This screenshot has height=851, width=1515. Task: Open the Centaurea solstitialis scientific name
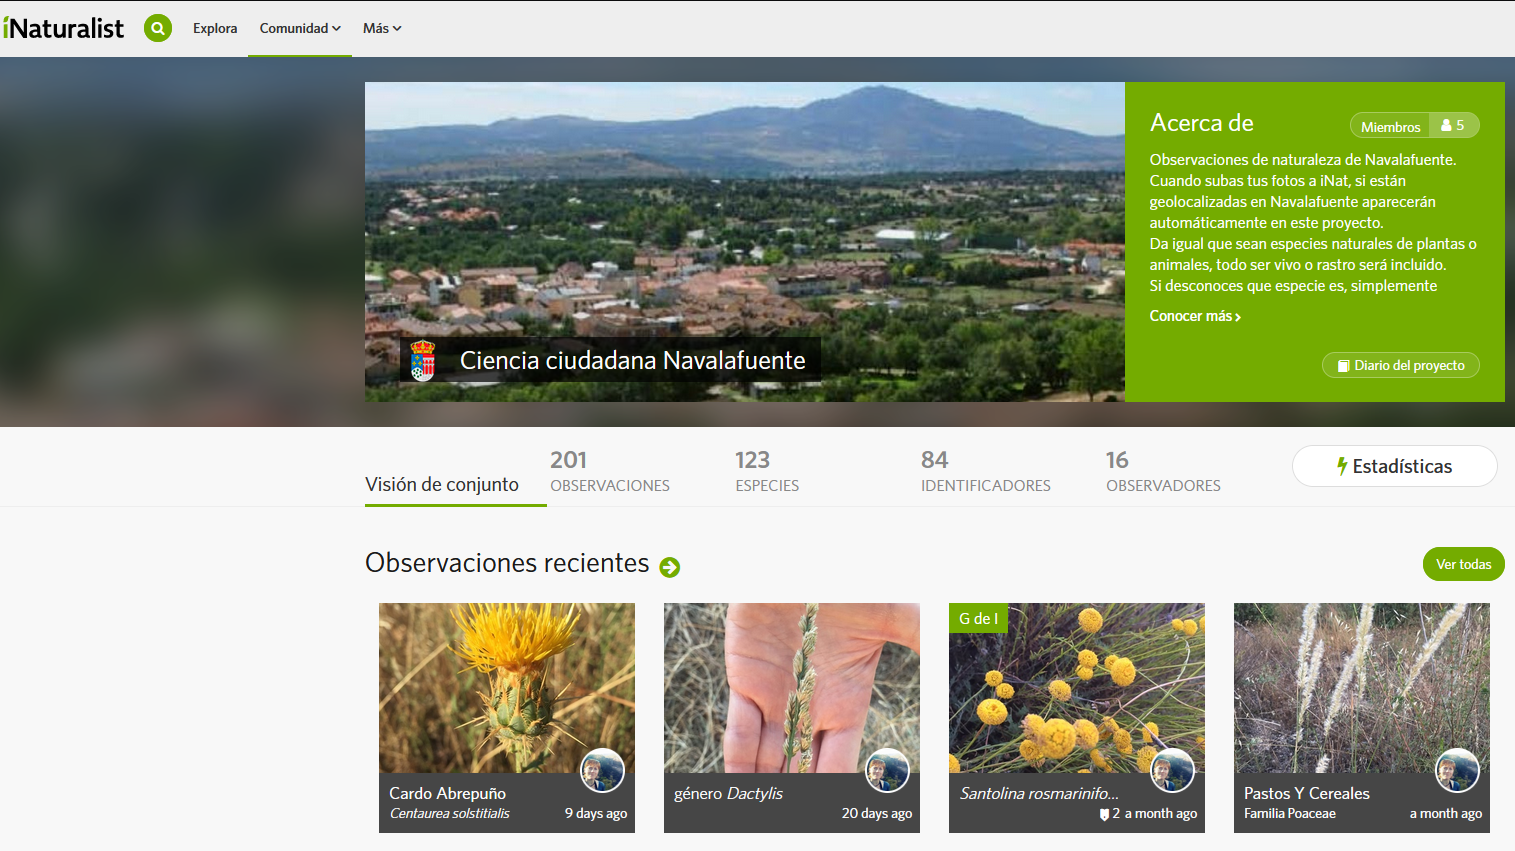click(x=449, y=814)
